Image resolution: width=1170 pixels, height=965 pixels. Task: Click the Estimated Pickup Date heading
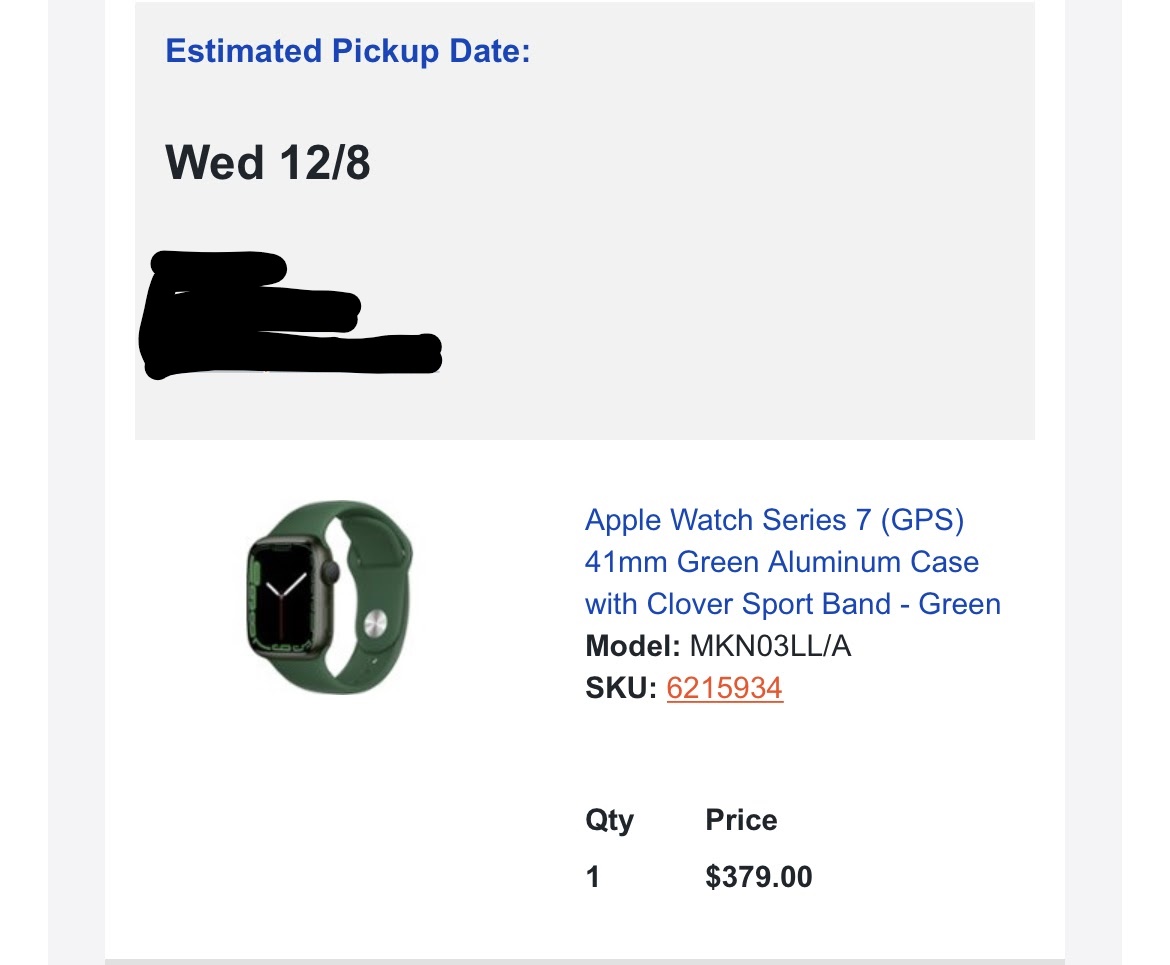pyautogui.click(x=347, y=51)
